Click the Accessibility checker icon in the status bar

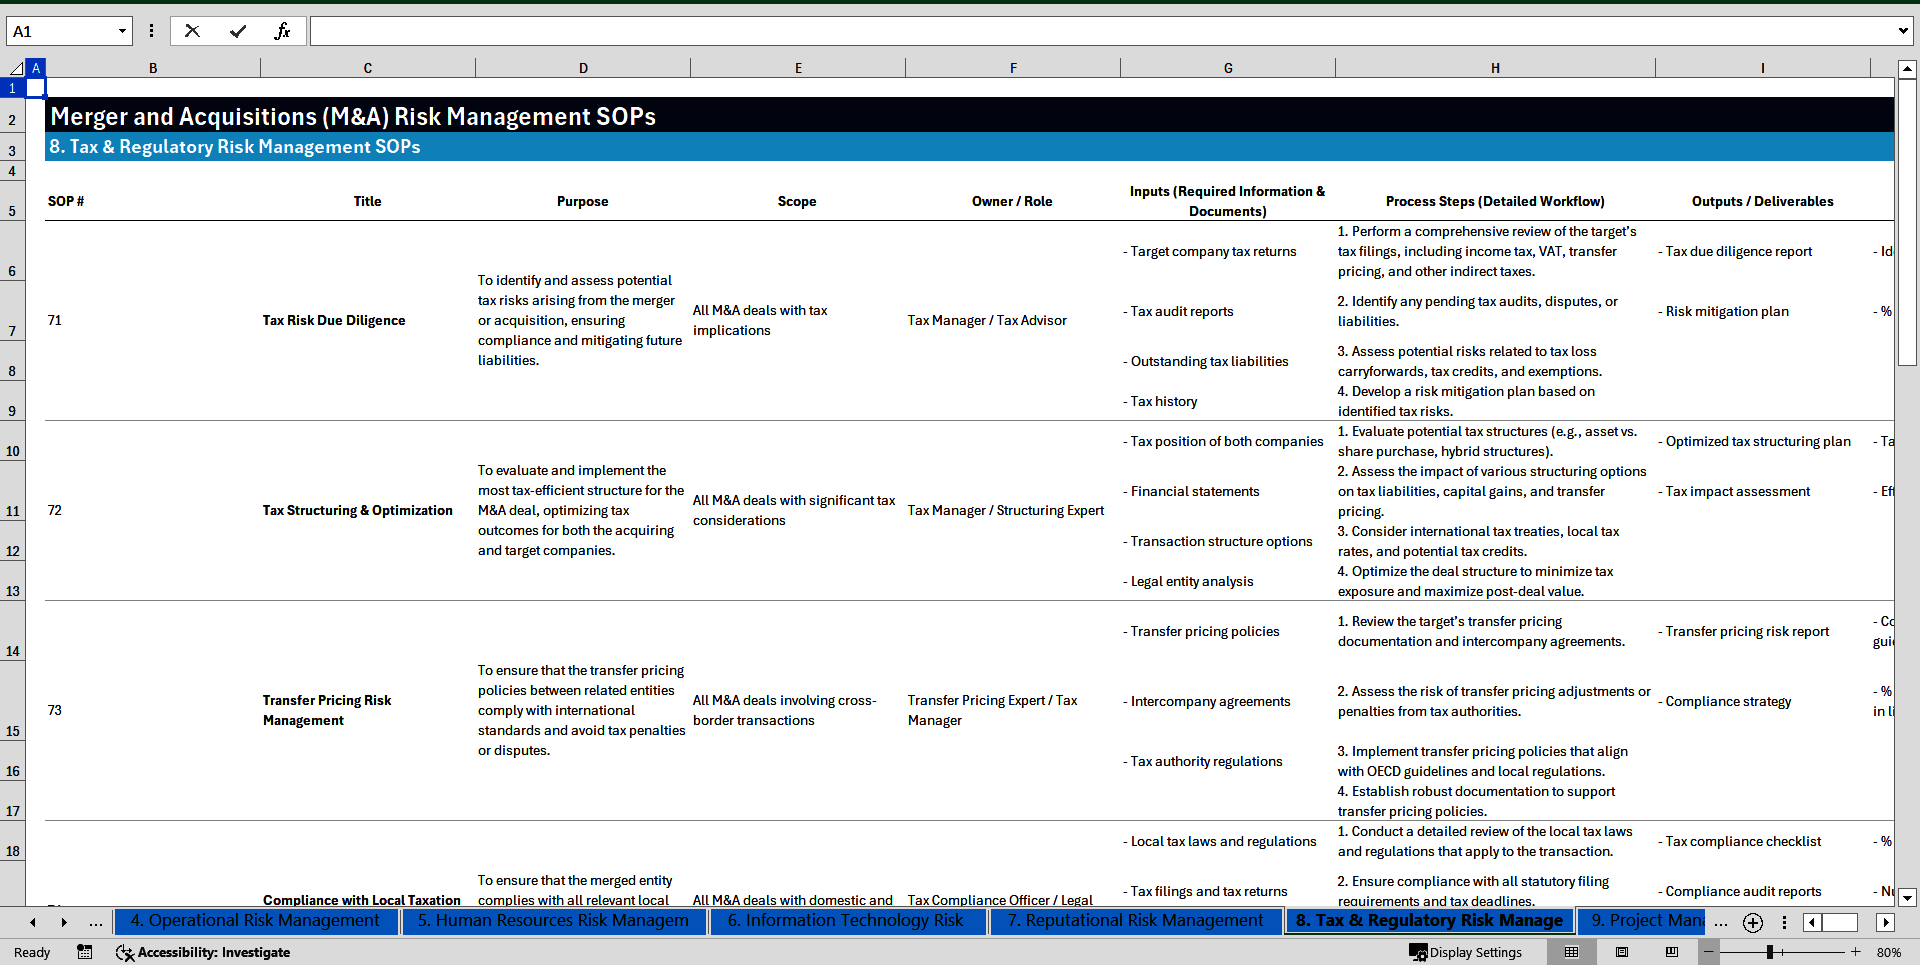click(124, 952)
